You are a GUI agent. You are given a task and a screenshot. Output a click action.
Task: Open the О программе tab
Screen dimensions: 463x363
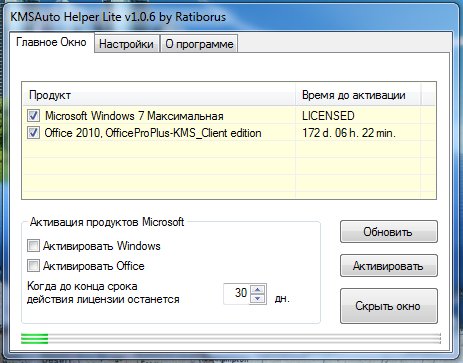tap(199, 44)
